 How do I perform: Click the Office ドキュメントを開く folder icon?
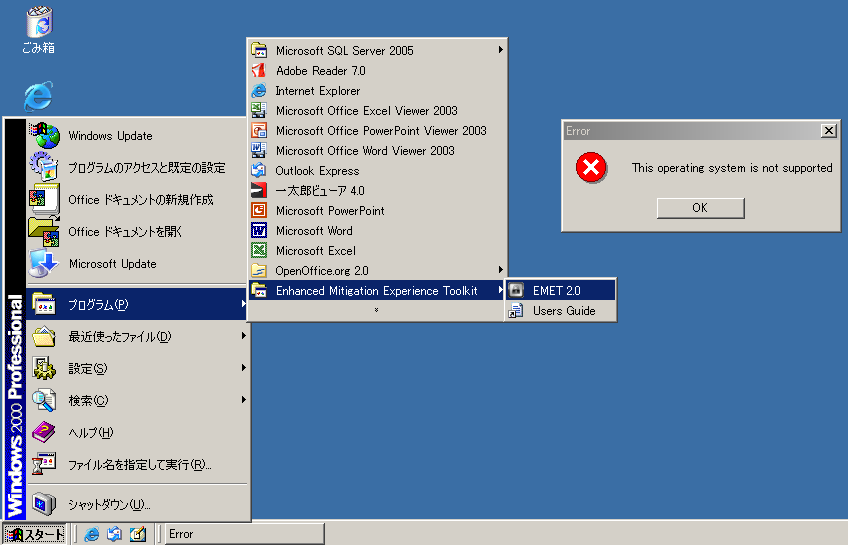(44, 231)
